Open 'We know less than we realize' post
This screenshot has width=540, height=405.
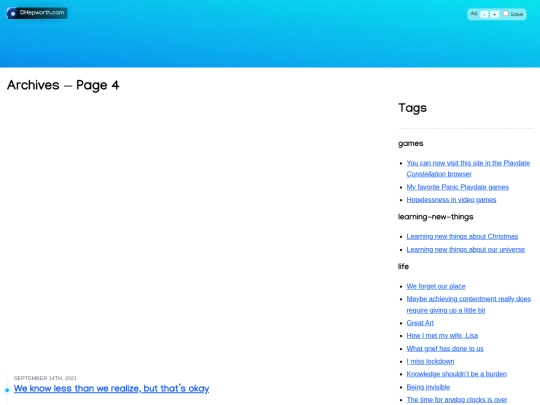click(111, 388)
